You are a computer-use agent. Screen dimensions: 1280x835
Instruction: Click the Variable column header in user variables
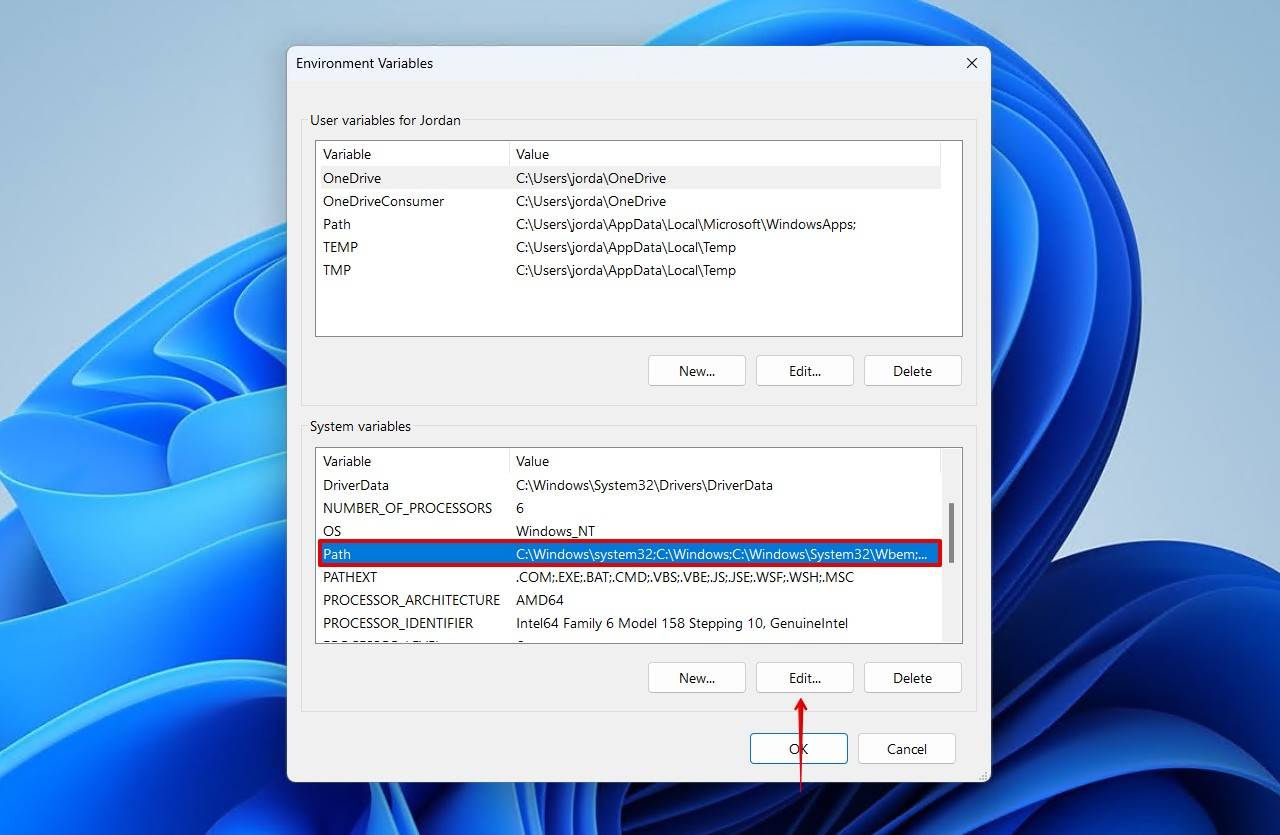tap(413, 154)
